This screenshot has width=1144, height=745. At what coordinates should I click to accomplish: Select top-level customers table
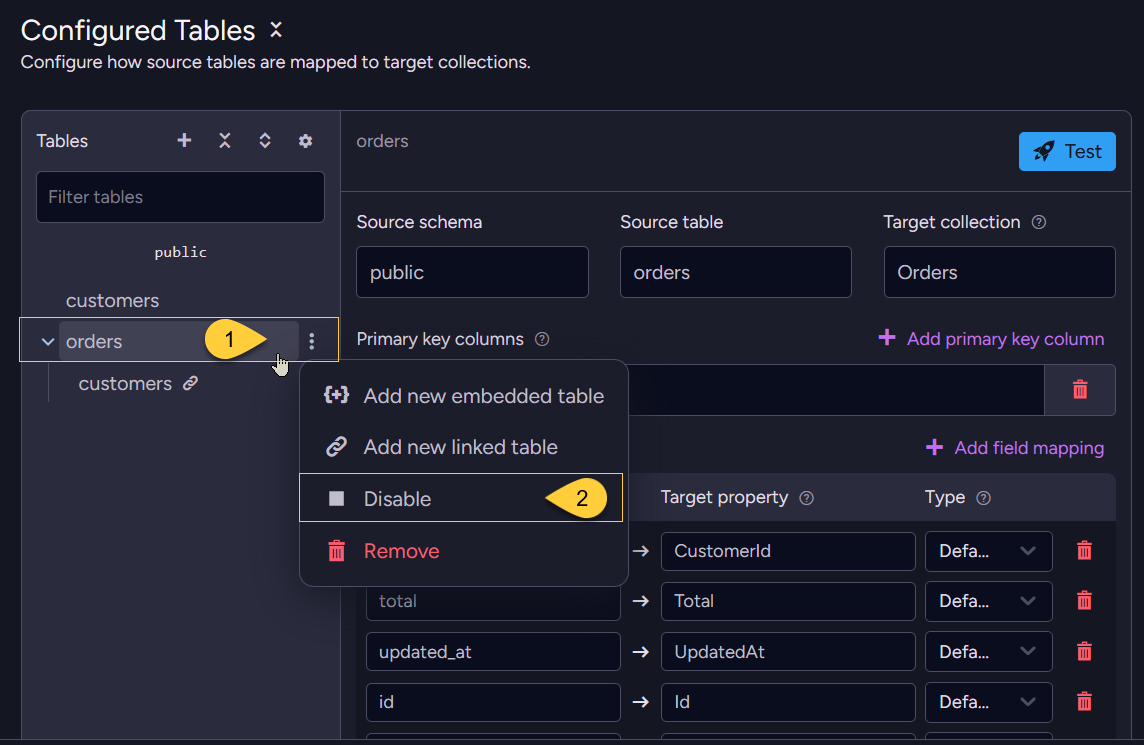(112, 301)
